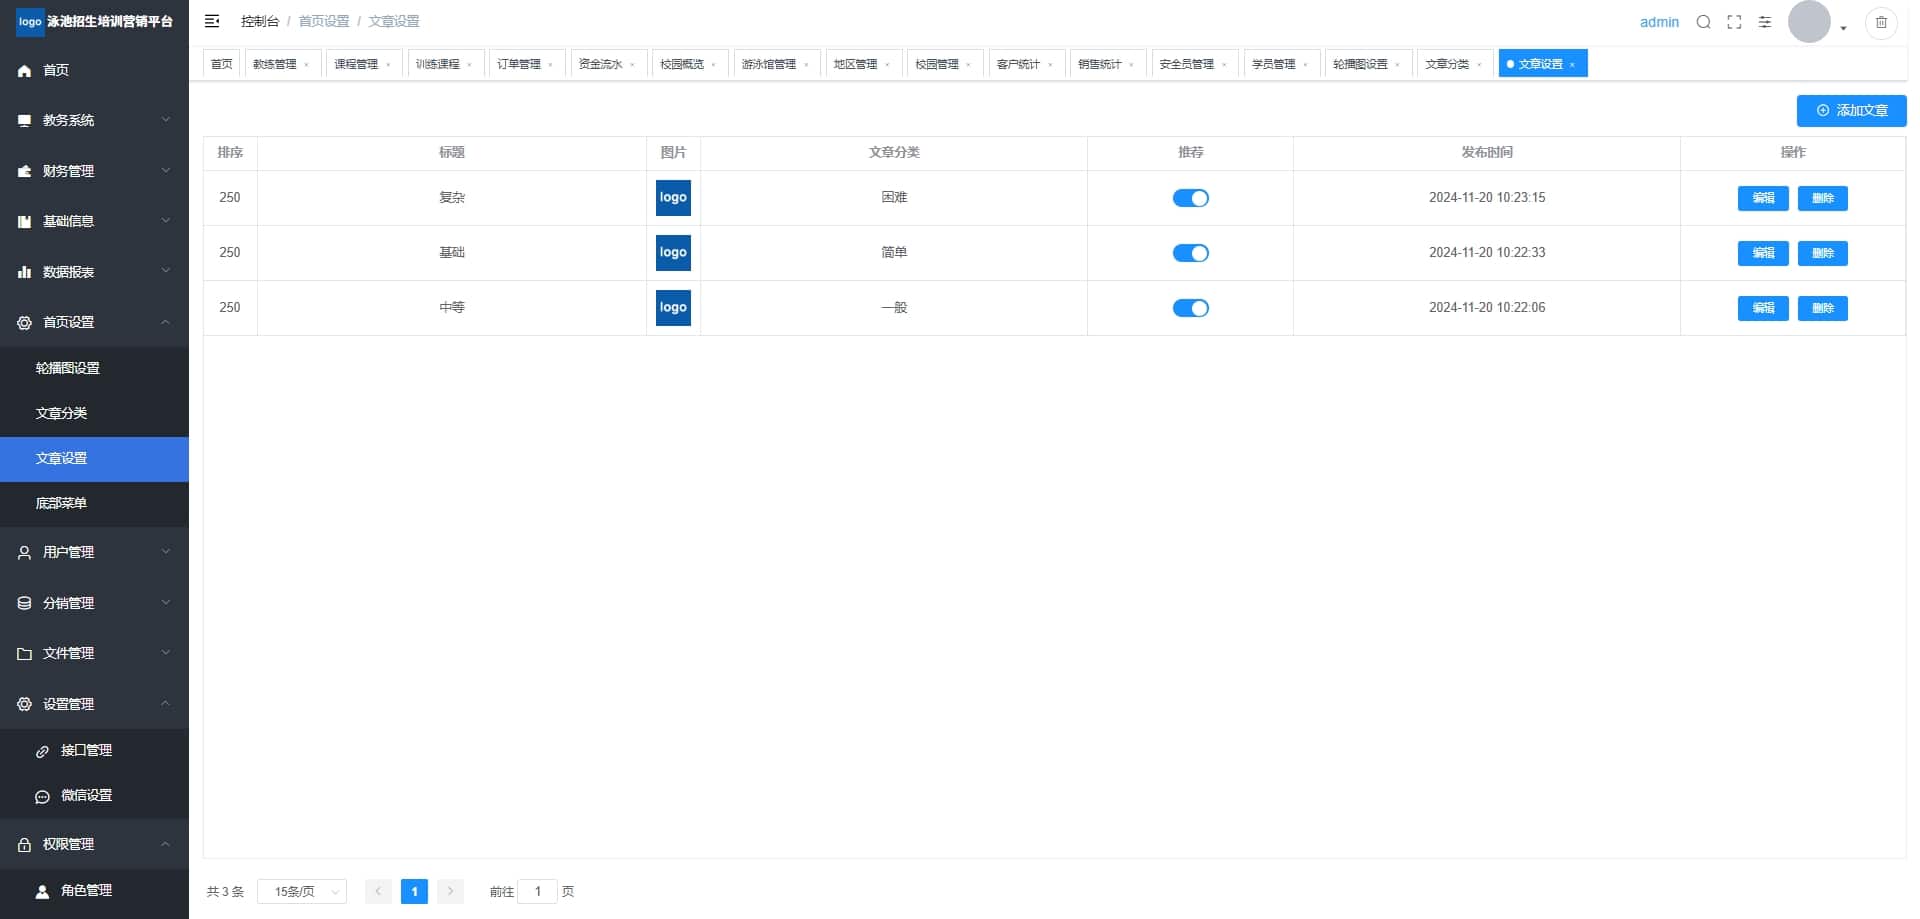Viewport: 1920px width, 919px height.
Task: Toggle 推荐 switch for 中等 article
Action: point(1190,308)
